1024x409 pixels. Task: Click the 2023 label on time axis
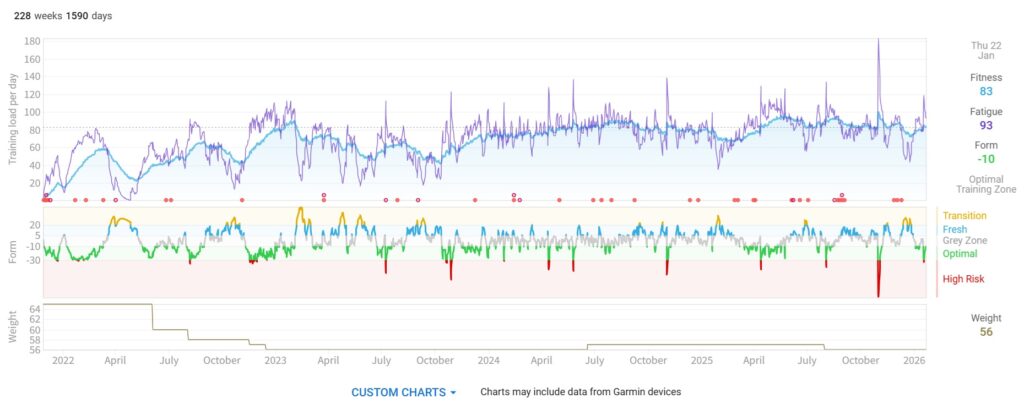coord(275,359)
